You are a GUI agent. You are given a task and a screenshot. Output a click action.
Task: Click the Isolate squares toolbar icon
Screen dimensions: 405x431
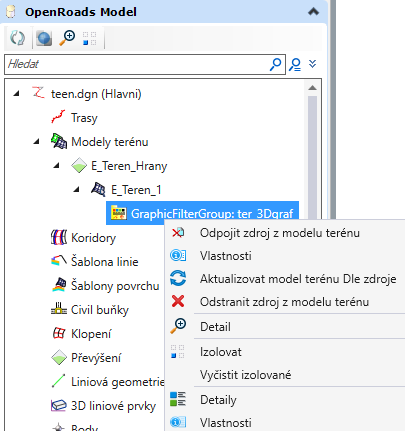tap(89, 38)
